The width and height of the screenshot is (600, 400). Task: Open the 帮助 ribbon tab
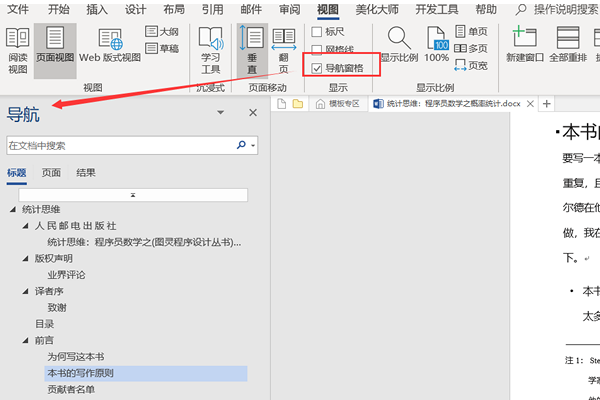[486, 9]
